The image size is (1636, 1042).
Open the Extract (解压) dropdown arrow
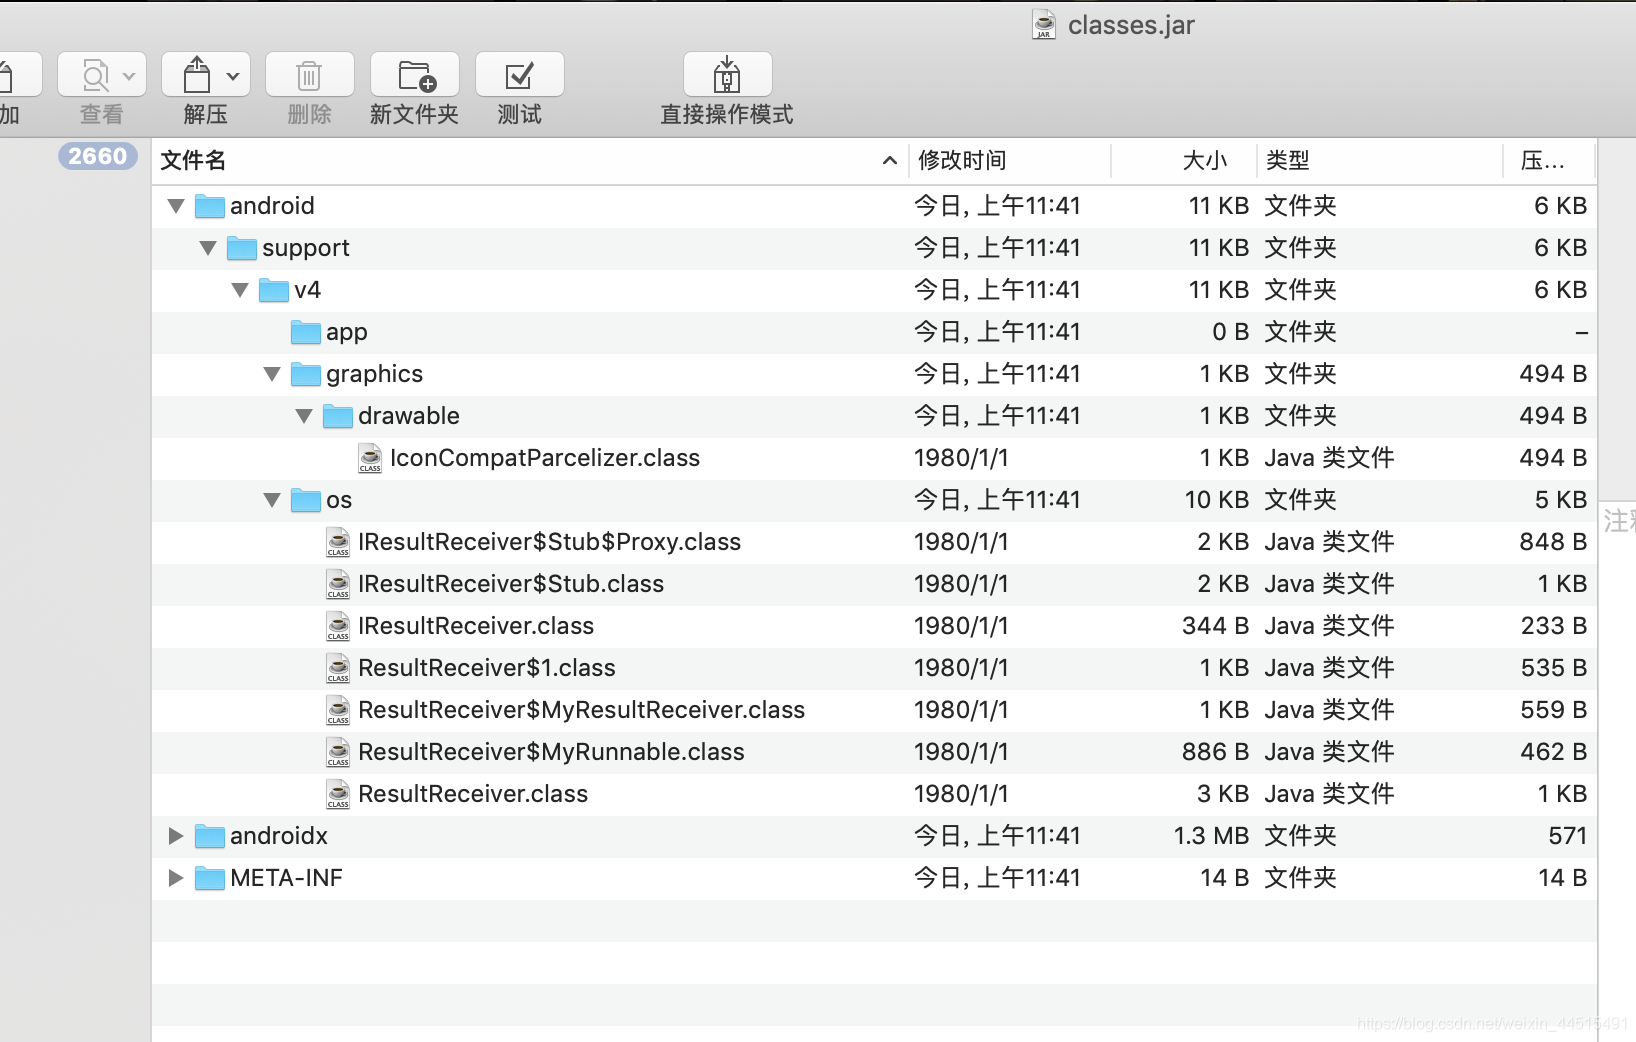[x=233, y=76]
